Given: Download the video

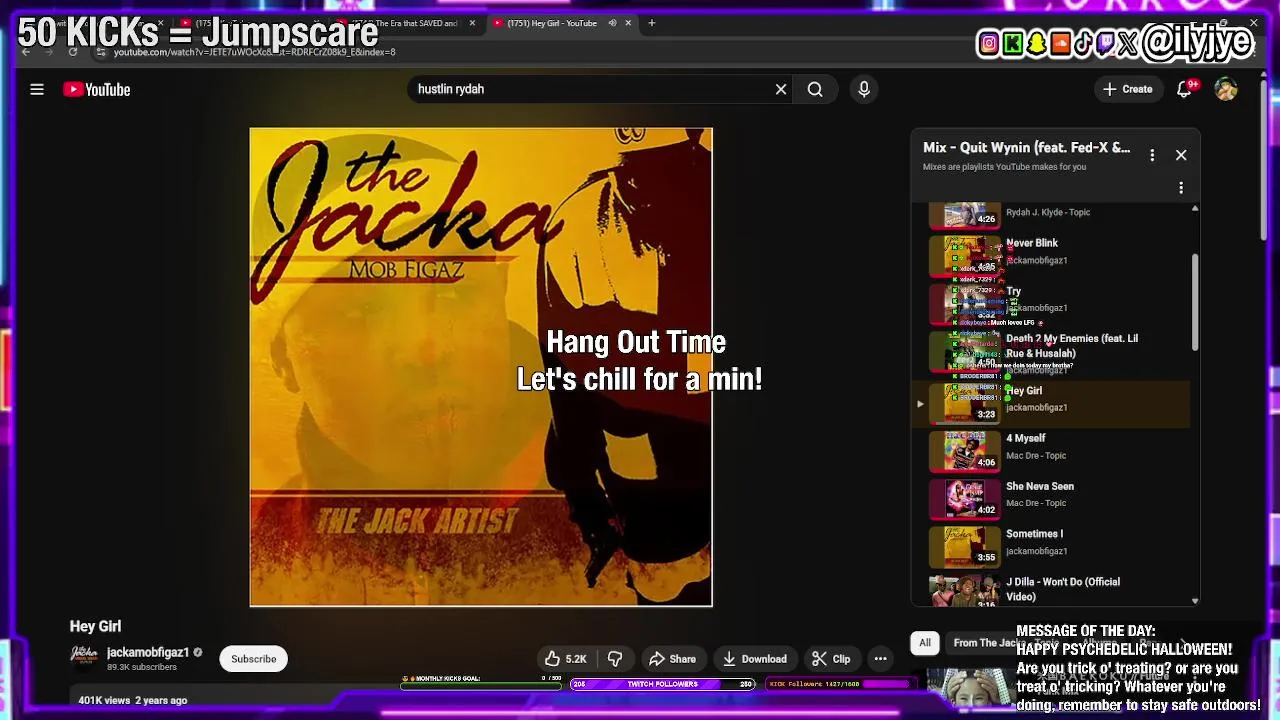Looking at the screenshot, I should click(755, 659).
